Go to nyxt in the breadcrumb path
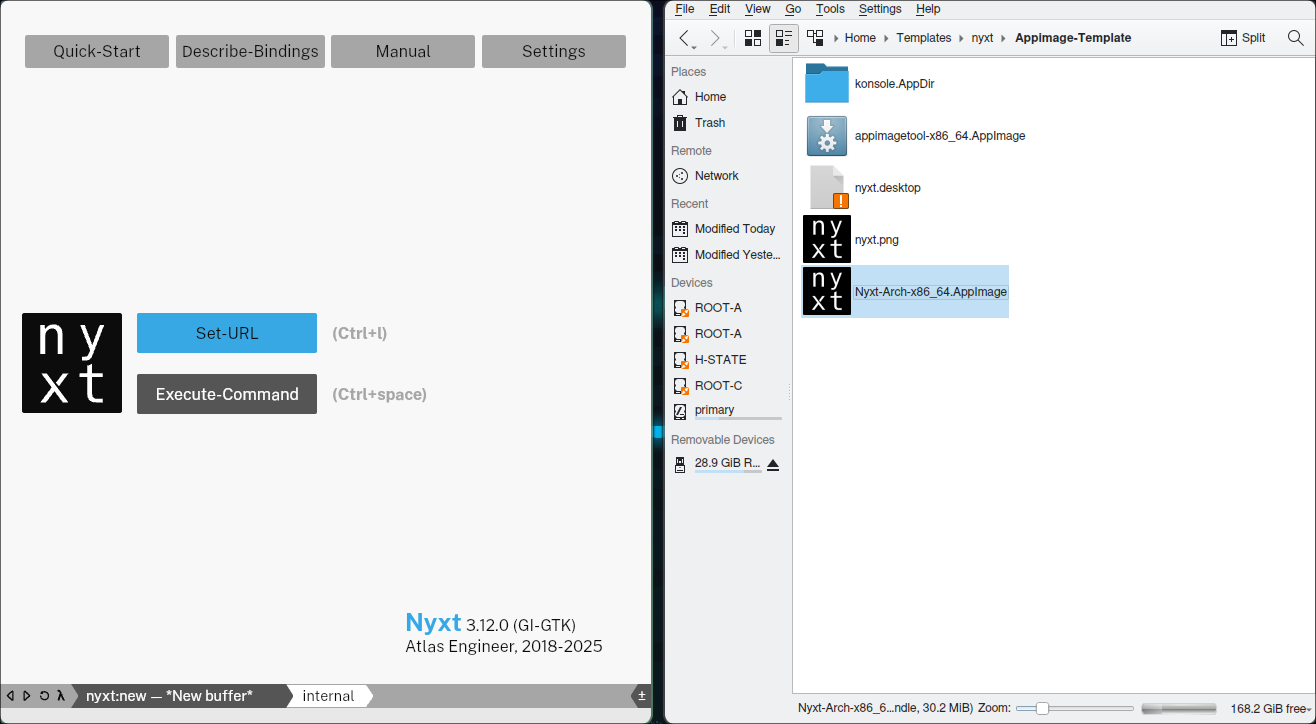Viewport: 1316px width, 724px height. pyautogui.click(x=982, y=38)
